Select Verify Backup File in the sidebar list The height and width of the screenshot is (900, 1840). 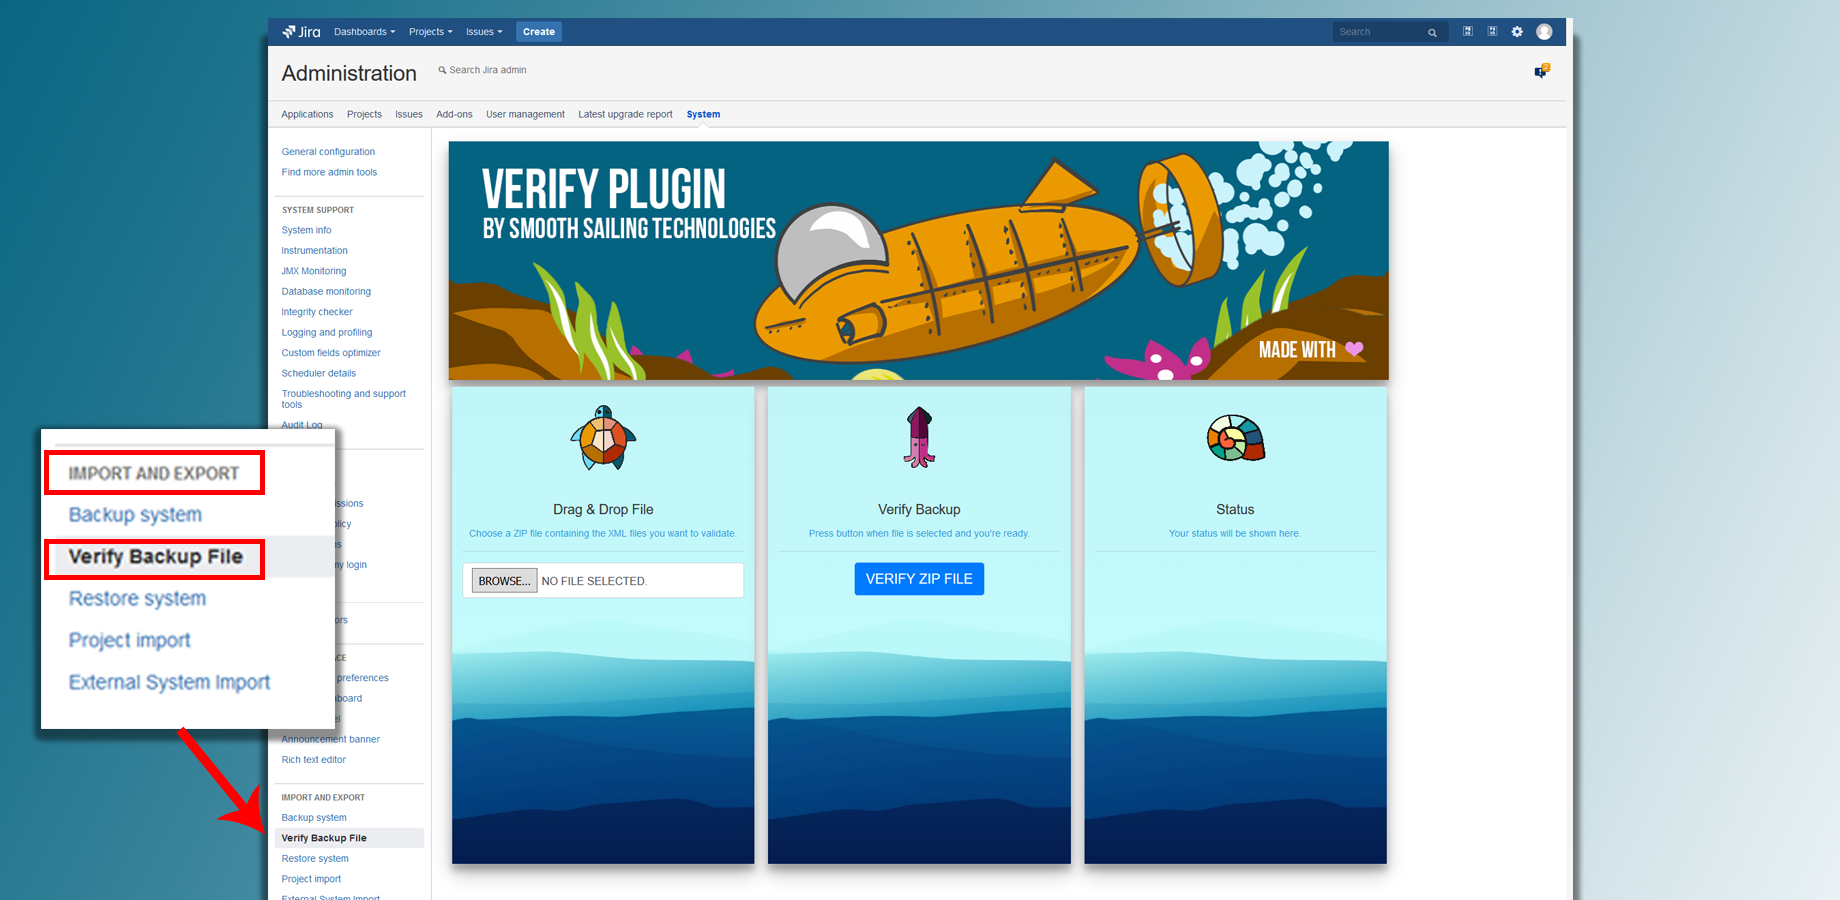349,838
